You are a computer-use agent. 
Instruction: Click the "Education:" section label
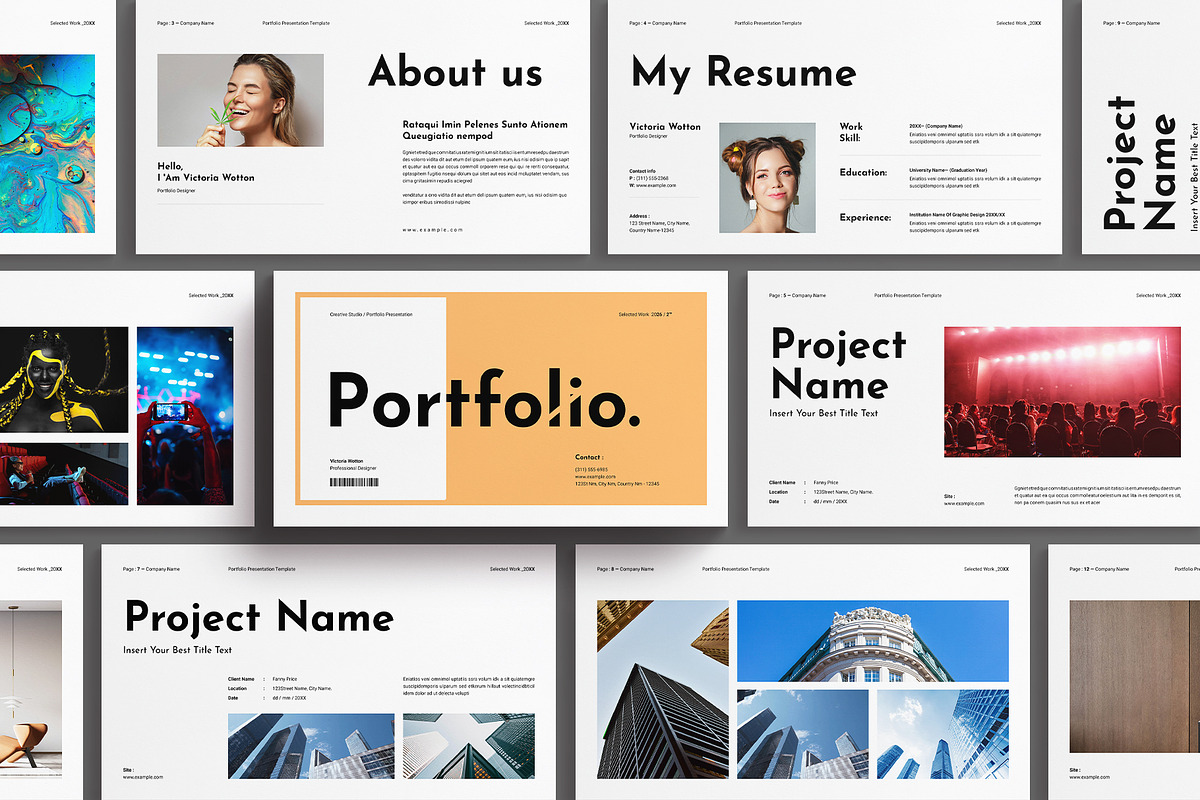click(864, 173)
